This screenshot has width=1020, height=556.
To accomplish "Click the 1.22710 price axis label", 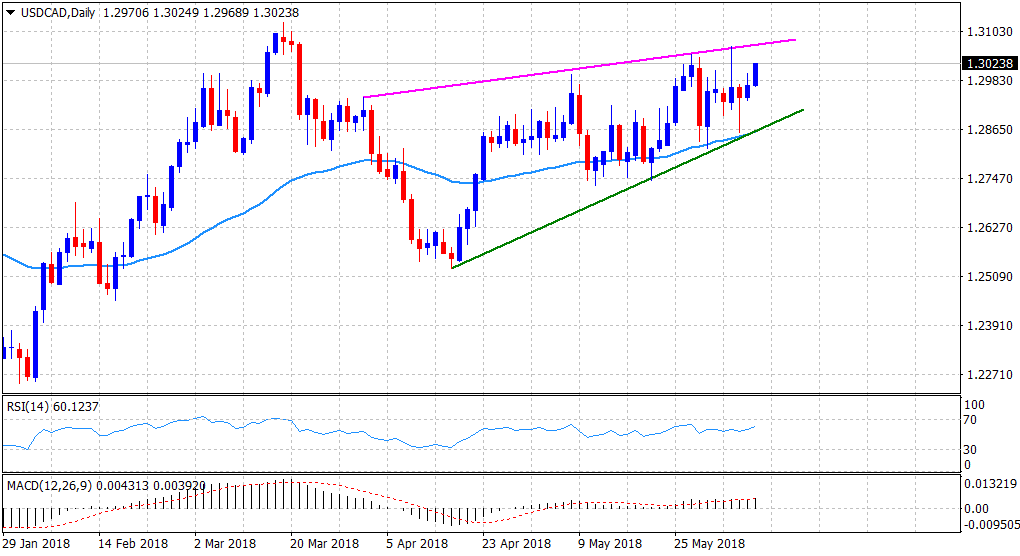I will tap(989, 375).
